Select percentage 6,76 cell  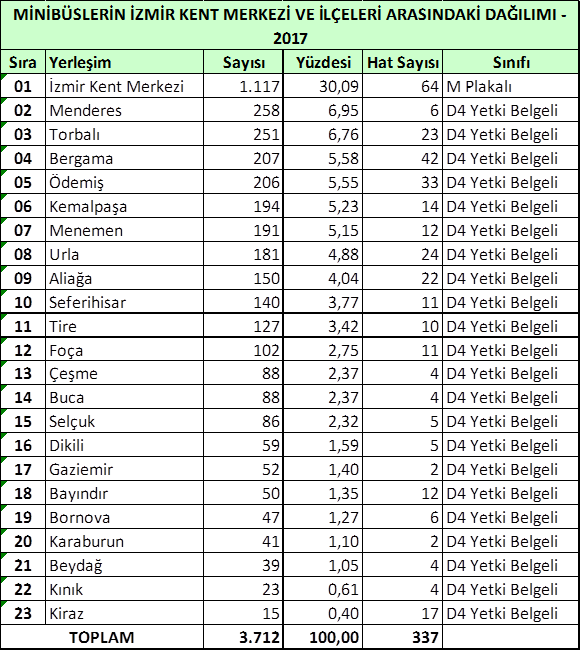coord(323,134)
